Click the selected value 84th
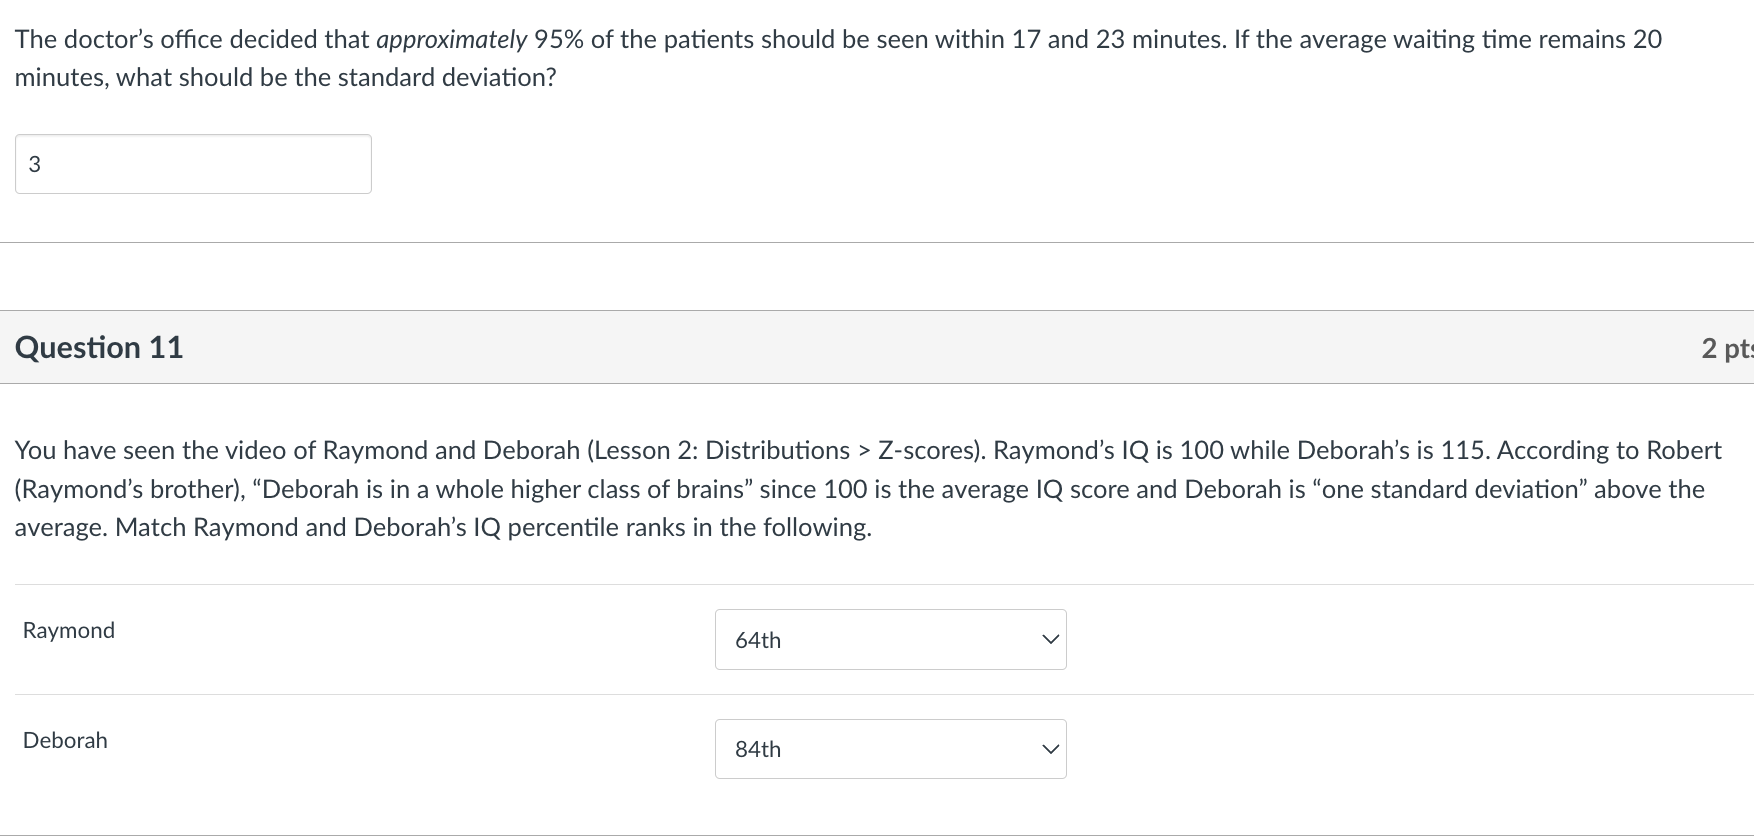The image size is (1754, 840). (x=758, y=749)
